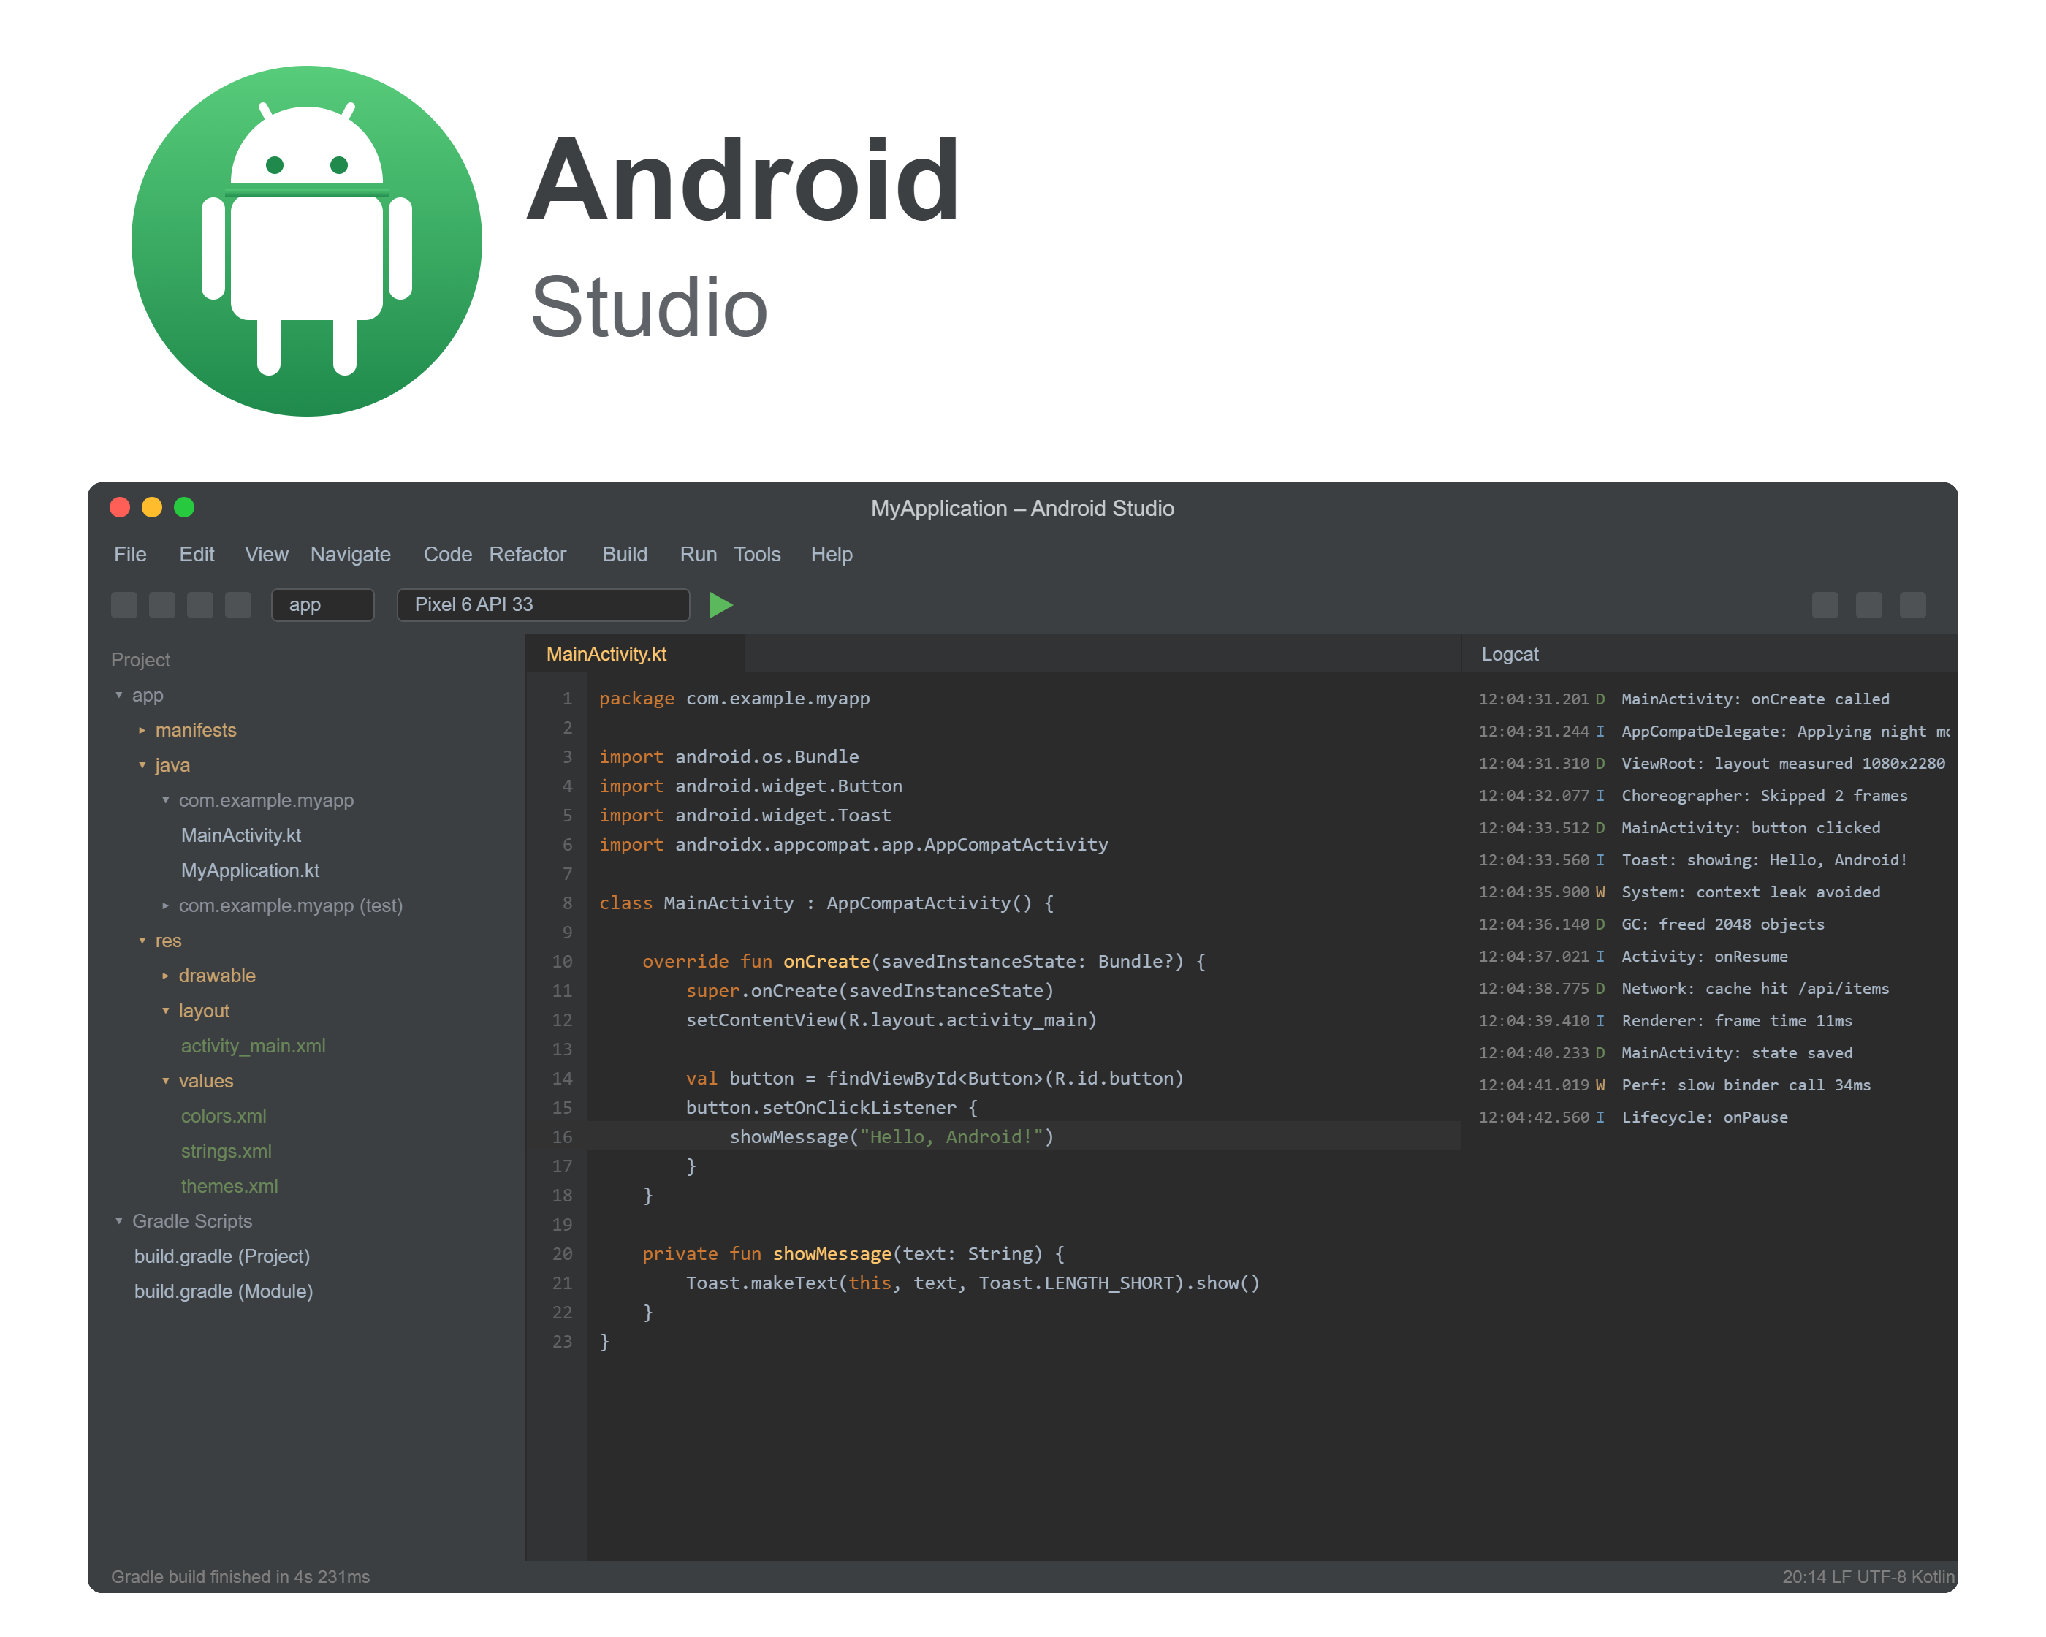Click the 'import android.widget.Toast' line
Image resolution: width=2046 pixels, height=1637 pixels.
coord(745,815)
